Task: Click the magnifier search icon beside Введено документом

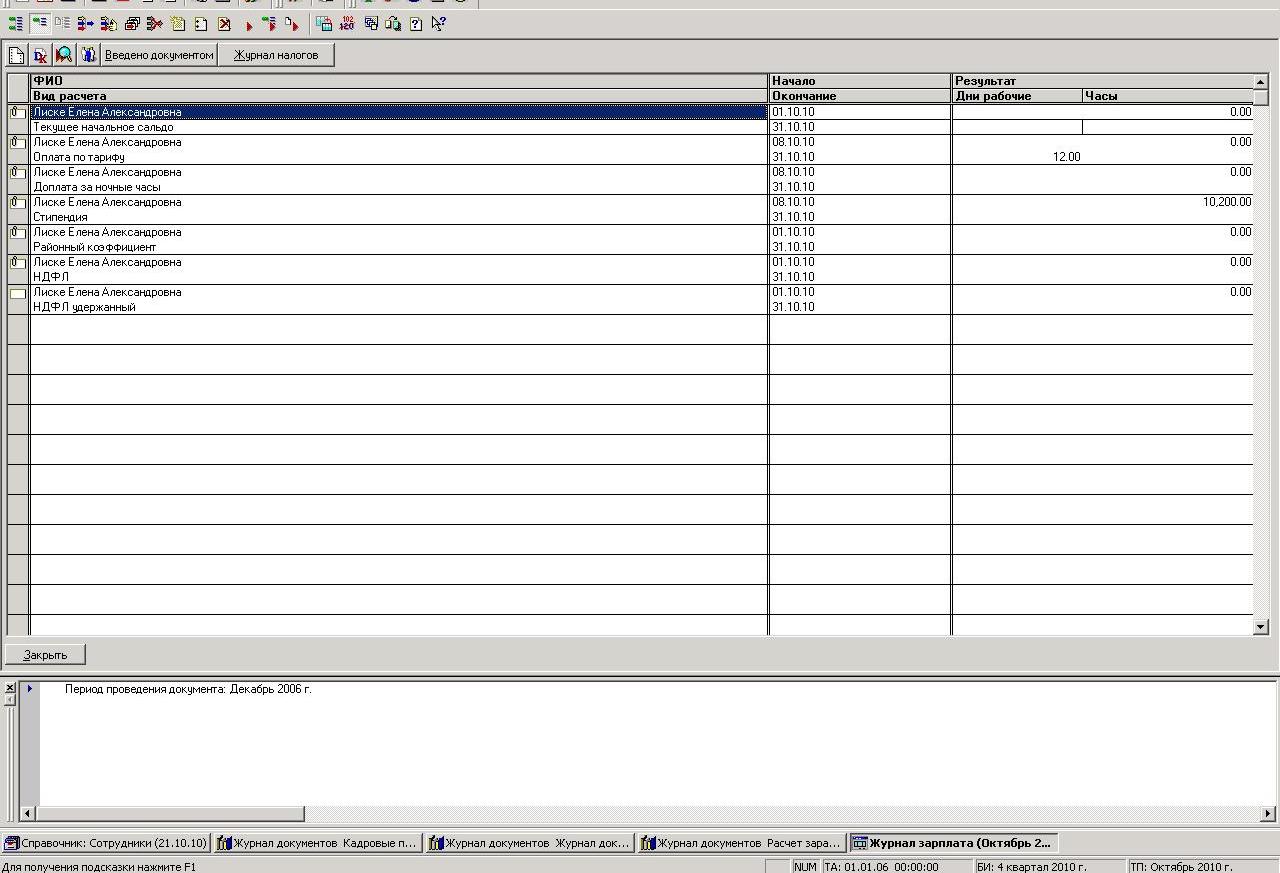Action: tap(64, 55)
